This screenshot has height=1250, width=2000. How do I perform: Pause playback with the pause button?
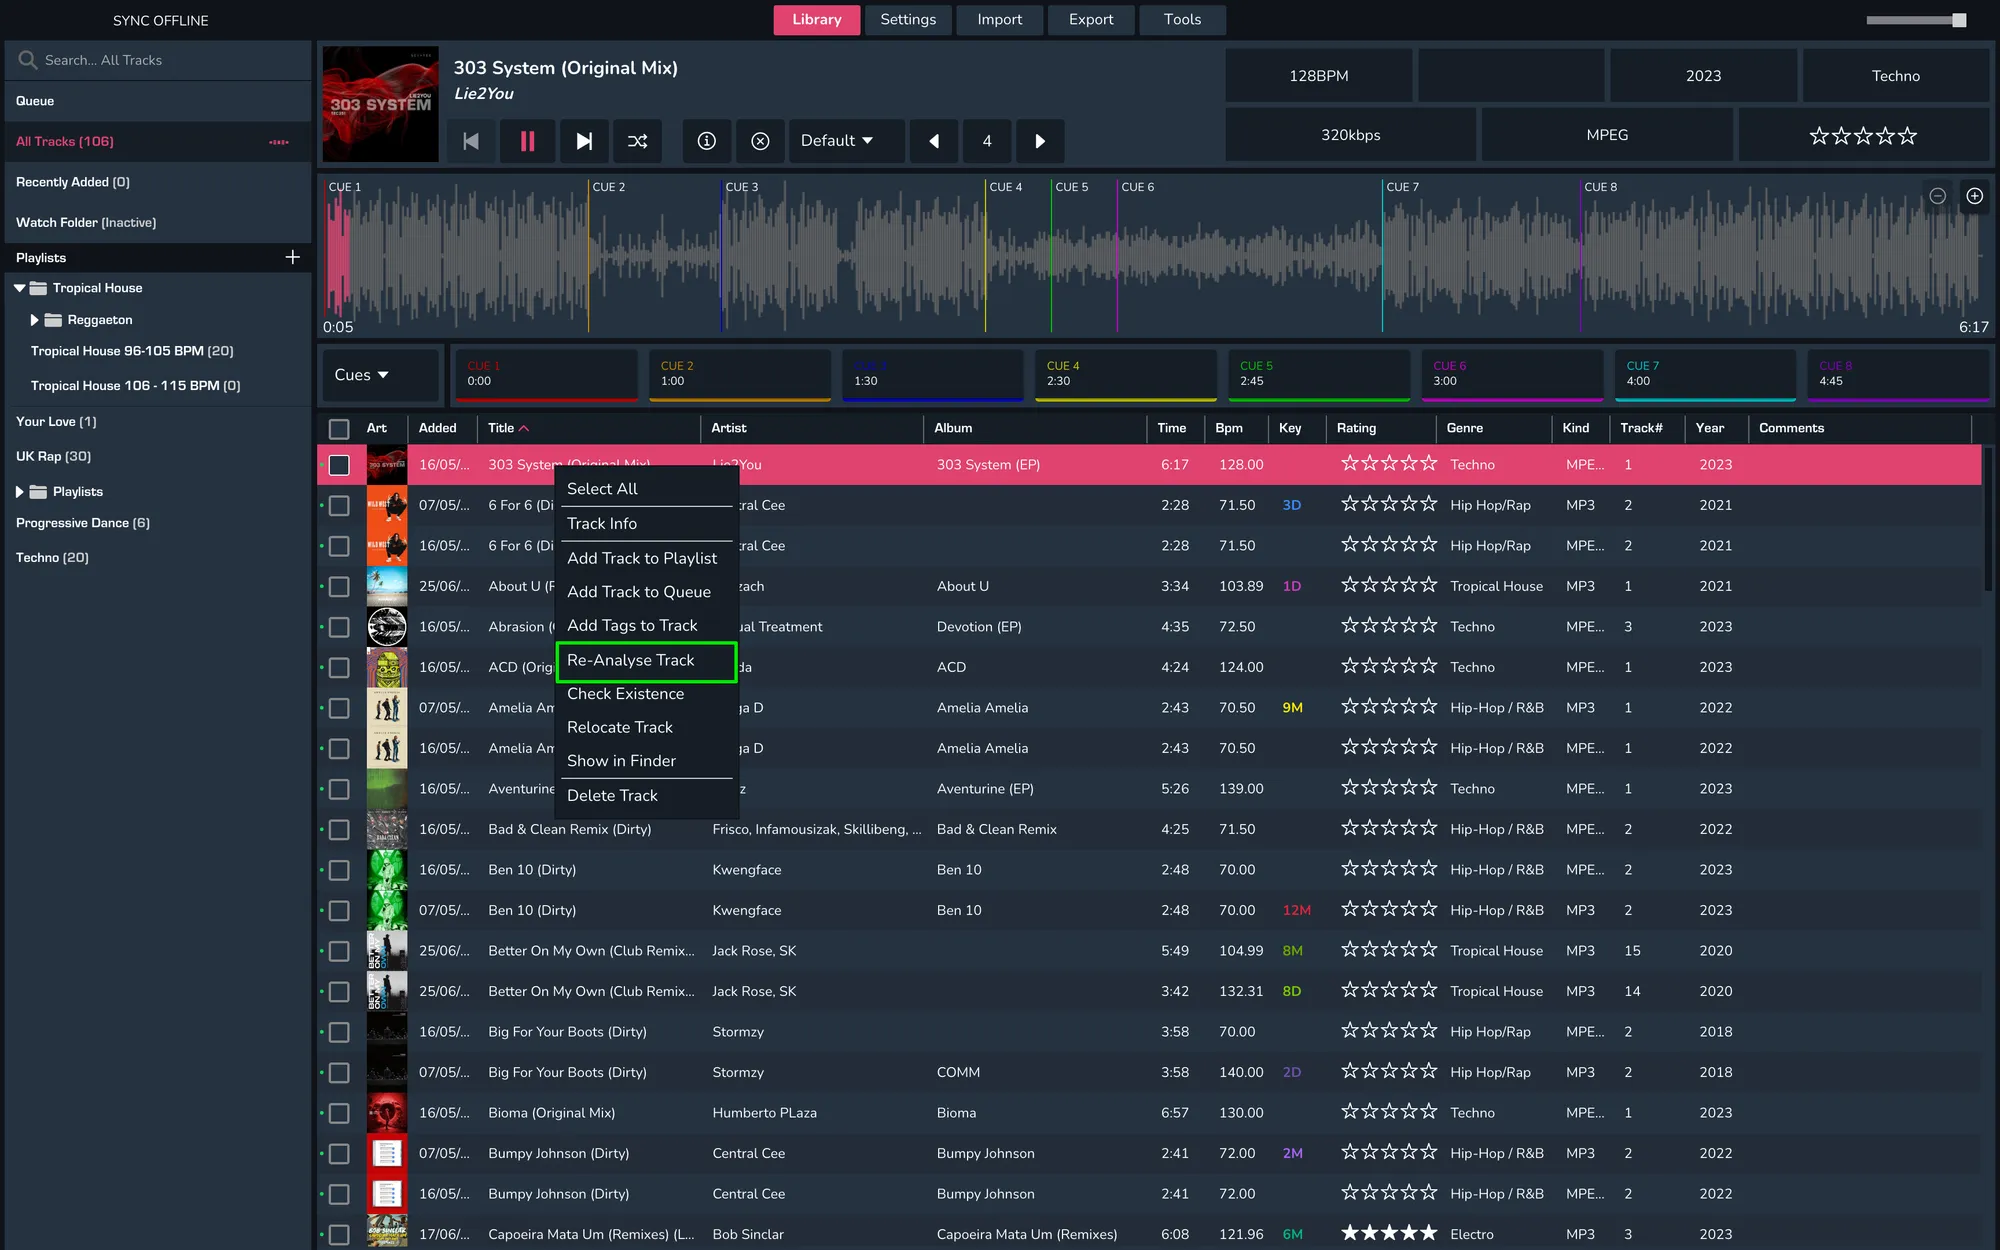point(527,141)
